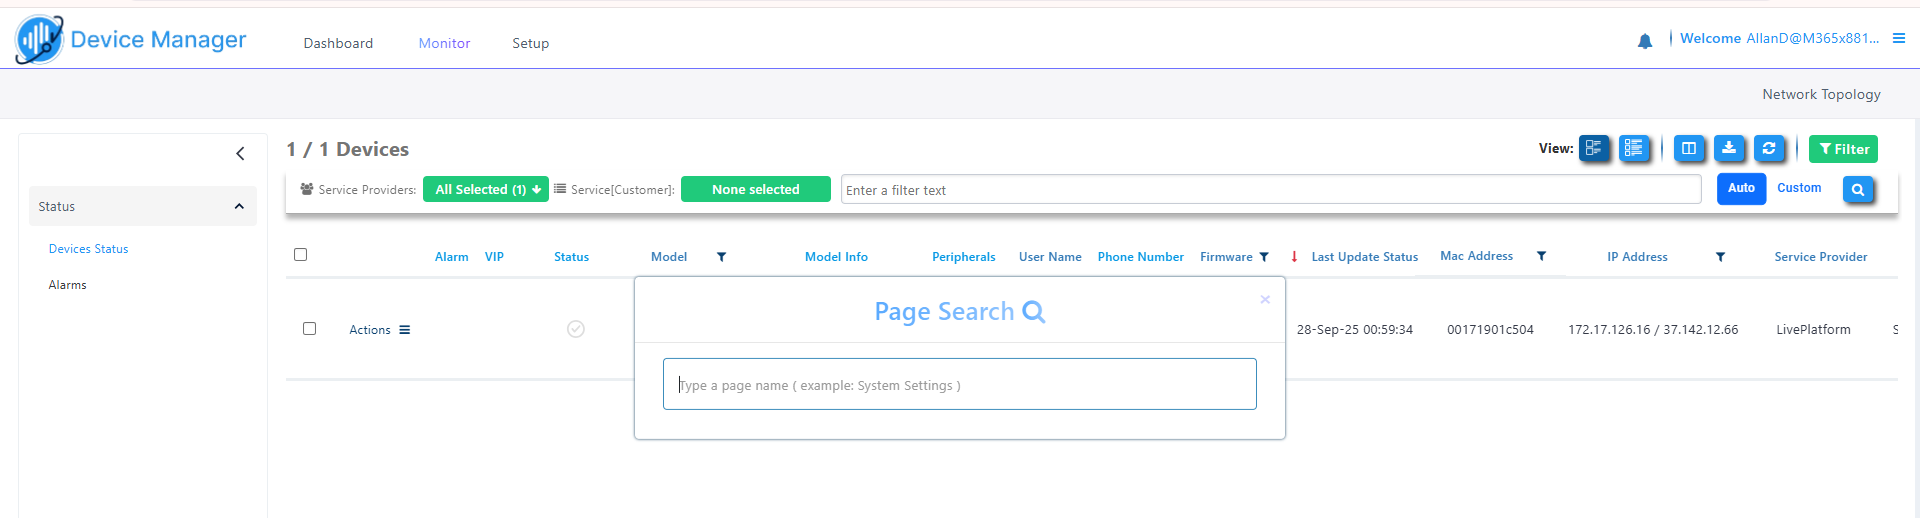This screenshot has height=518, width=1920.
Task: Tick the select-all checkbox in table header
Action: pos(300,255)
